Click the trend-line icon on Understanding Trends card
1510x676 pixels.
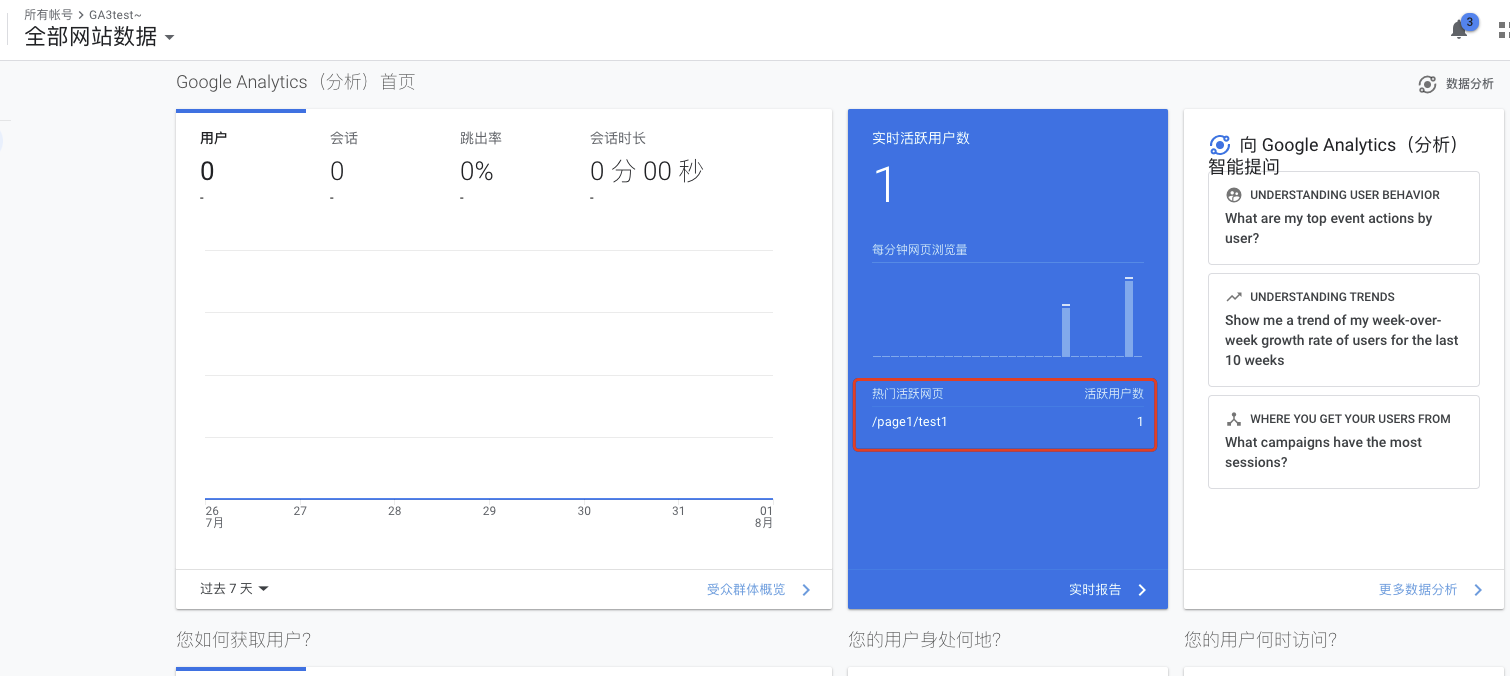tap(1233, 296)
